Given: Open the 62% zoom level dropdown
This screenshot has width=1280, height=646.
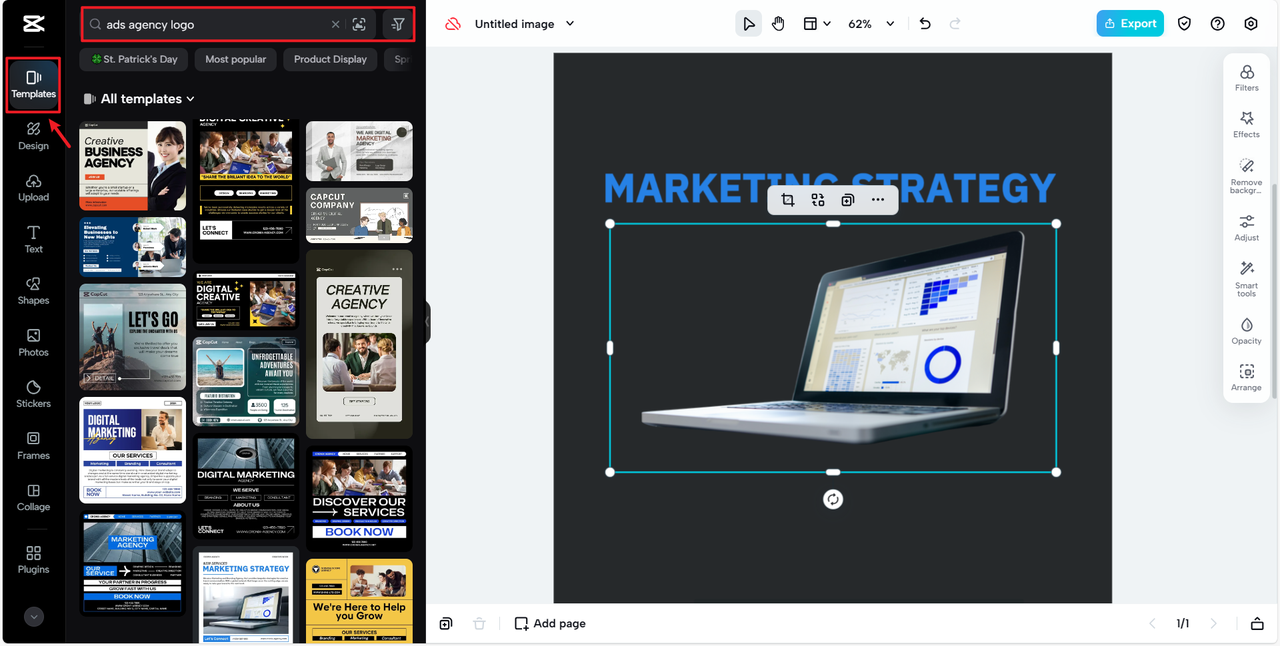Looking at the screenshot, I should coord(871,24).
